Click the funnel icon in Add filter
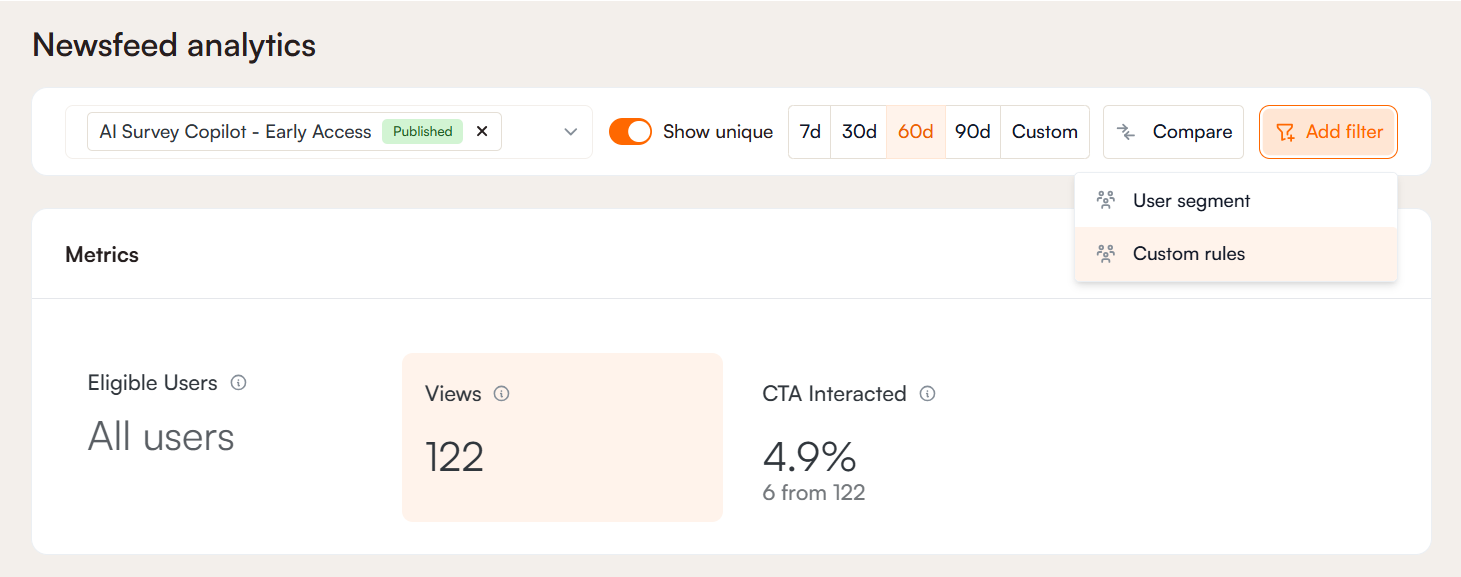This screenshot has width=1461, height=577. [1285, 132]
